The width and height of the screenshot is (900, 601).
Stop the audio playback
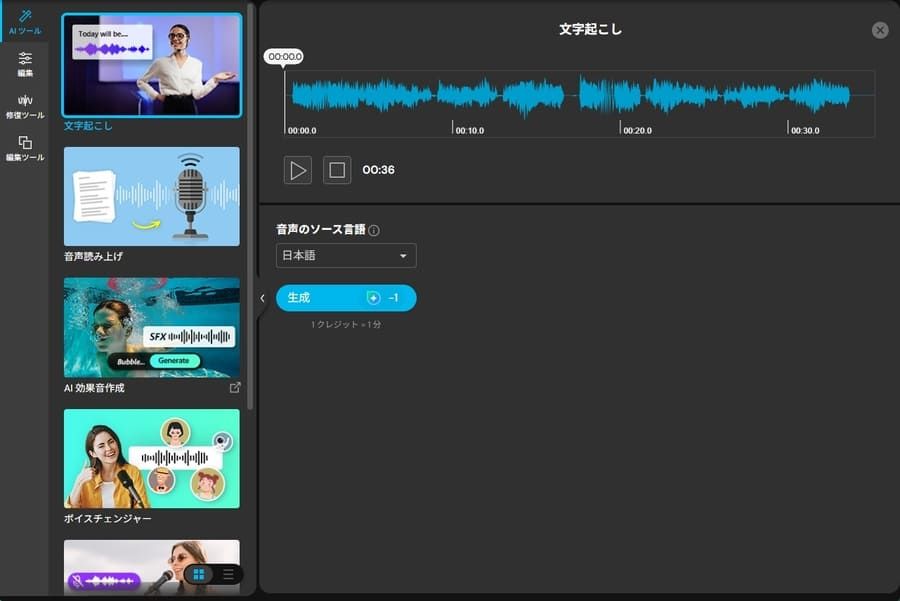click(337, 170)
